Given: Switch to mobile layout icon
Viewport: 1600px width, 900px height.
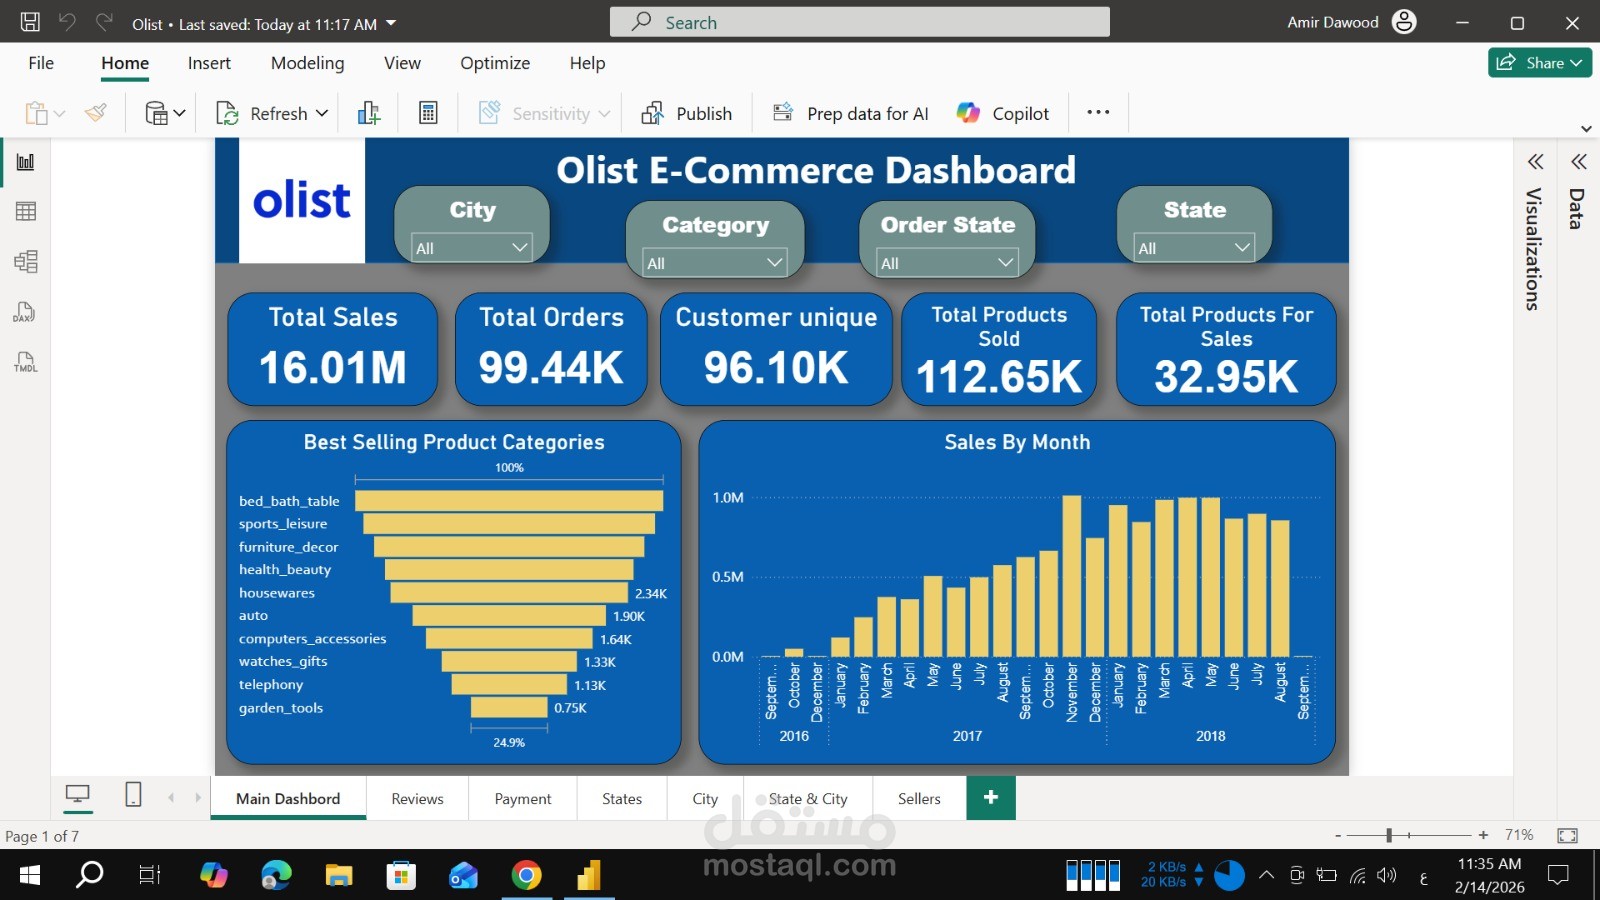Looking at the screenshot, I should point(133,795).
